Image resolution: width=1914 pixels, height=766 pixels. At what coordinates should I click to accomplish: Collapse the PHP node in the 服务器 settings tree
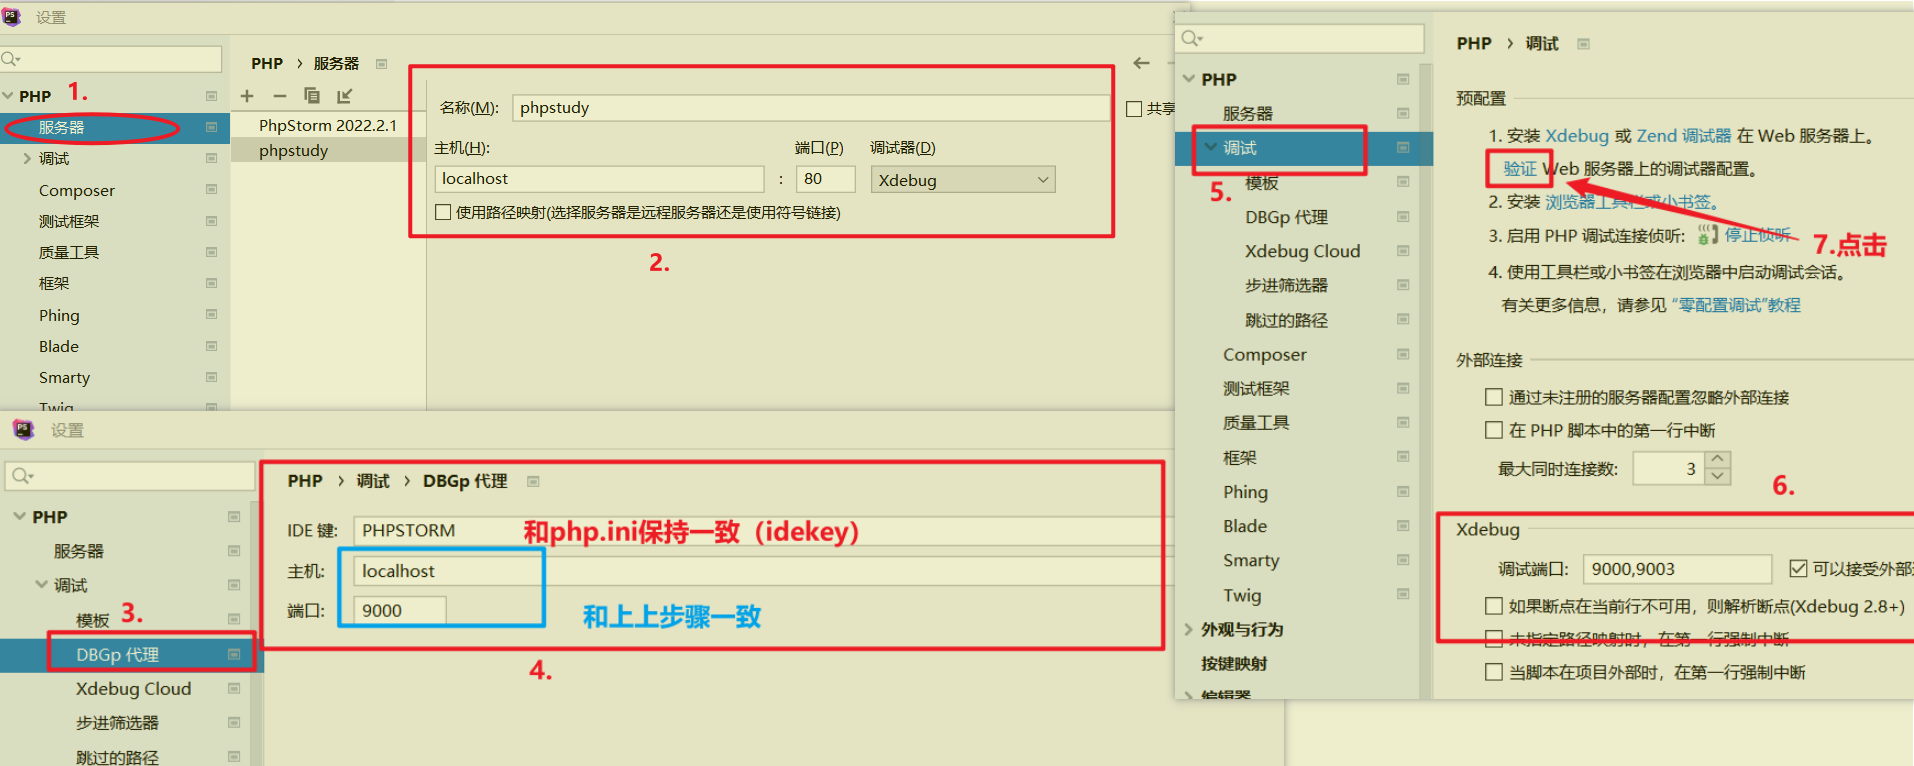pos(8,96)
